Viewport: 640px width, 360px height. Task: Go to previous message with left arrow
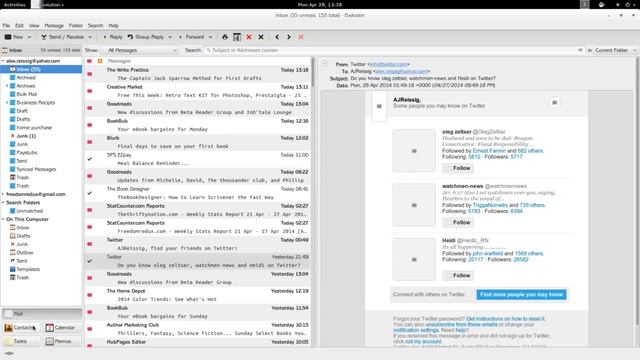[277, 37]
